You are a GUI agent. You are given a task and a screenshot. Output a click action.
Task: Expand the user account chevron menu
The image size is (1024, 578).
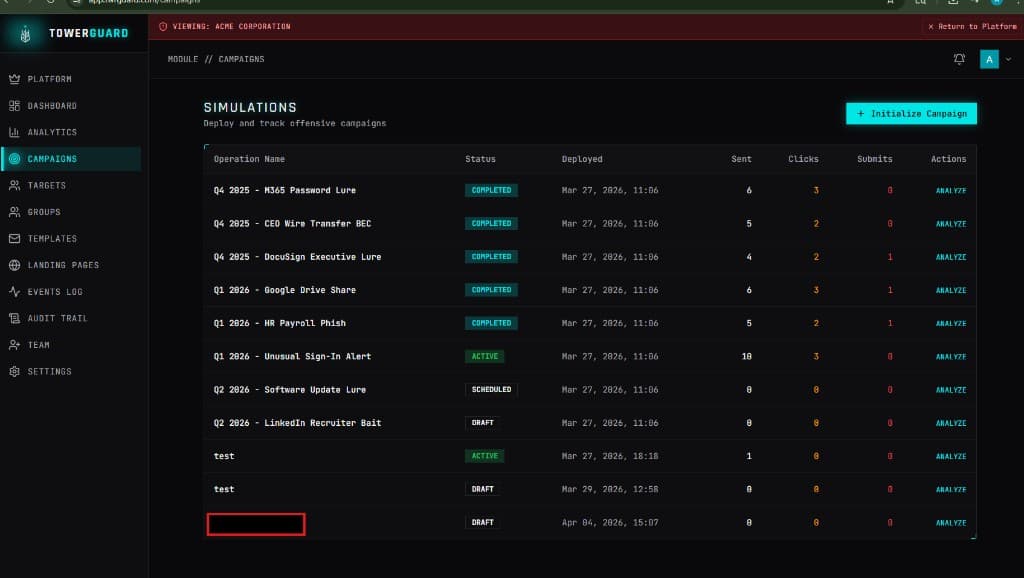[1008, 59]
